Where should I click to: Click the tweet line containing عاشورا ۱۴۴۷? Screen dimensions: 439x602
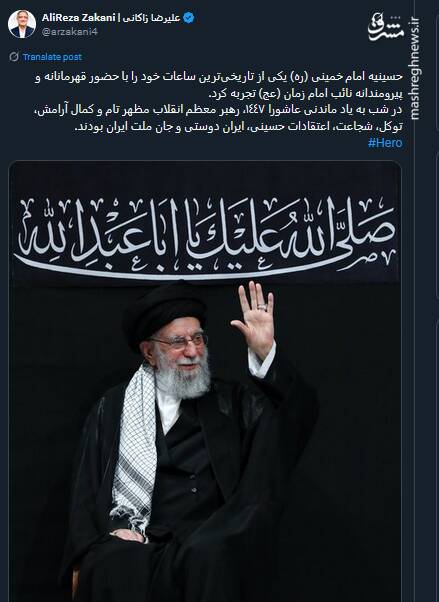pyautogui.click(x=219, y=110)
